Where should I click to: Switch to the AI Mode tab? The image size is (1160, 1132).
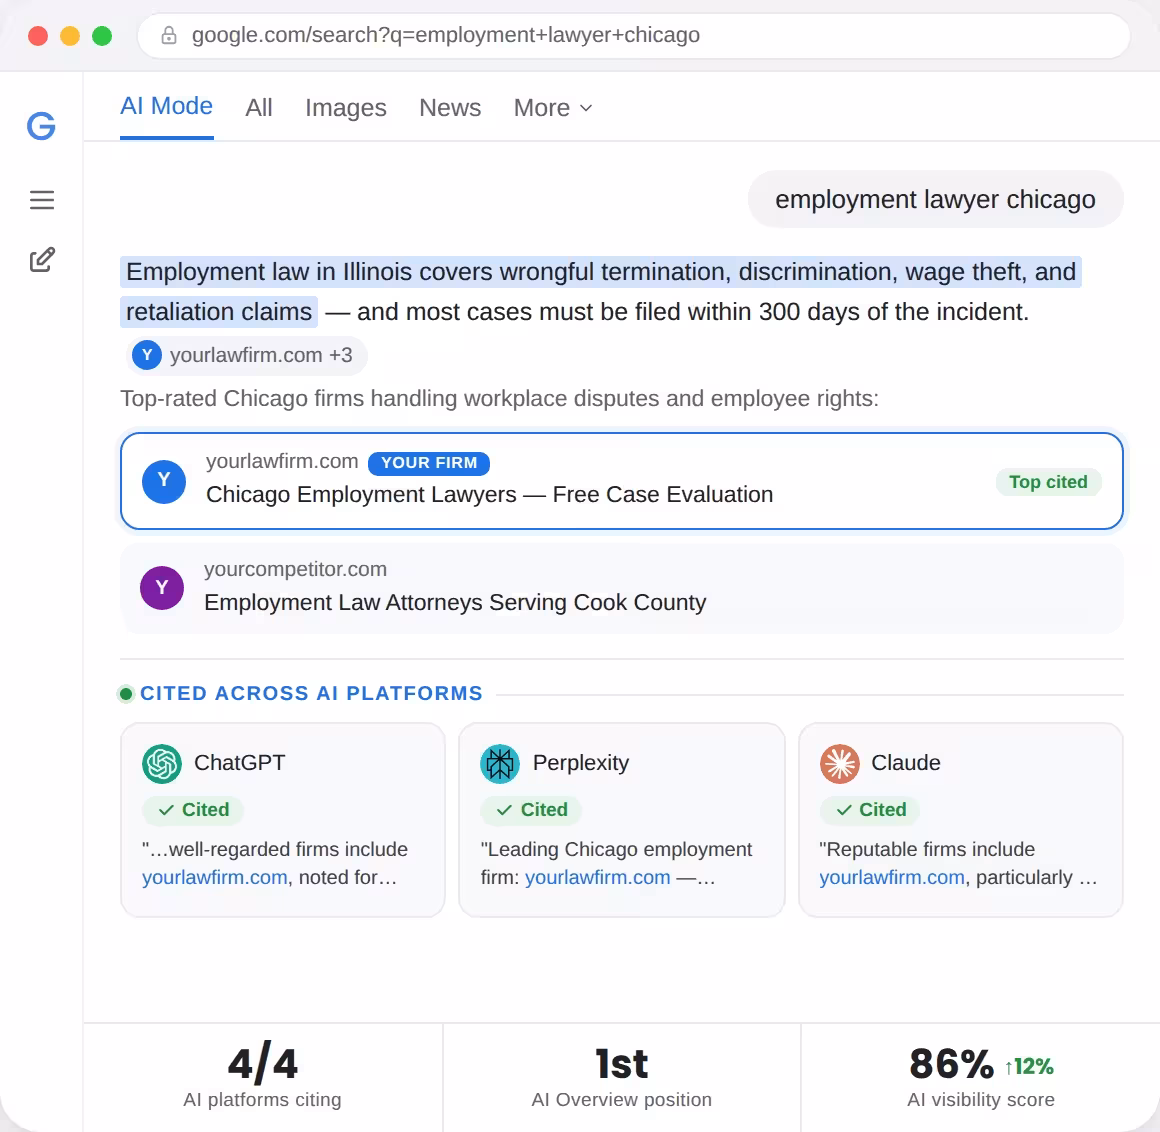click(x=166, y=107)
